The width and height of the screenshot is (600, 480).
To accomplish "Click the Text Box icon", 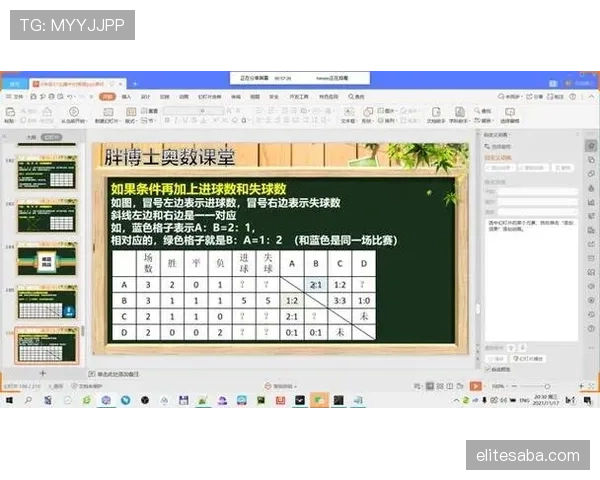I will click(x=349, y=111).
